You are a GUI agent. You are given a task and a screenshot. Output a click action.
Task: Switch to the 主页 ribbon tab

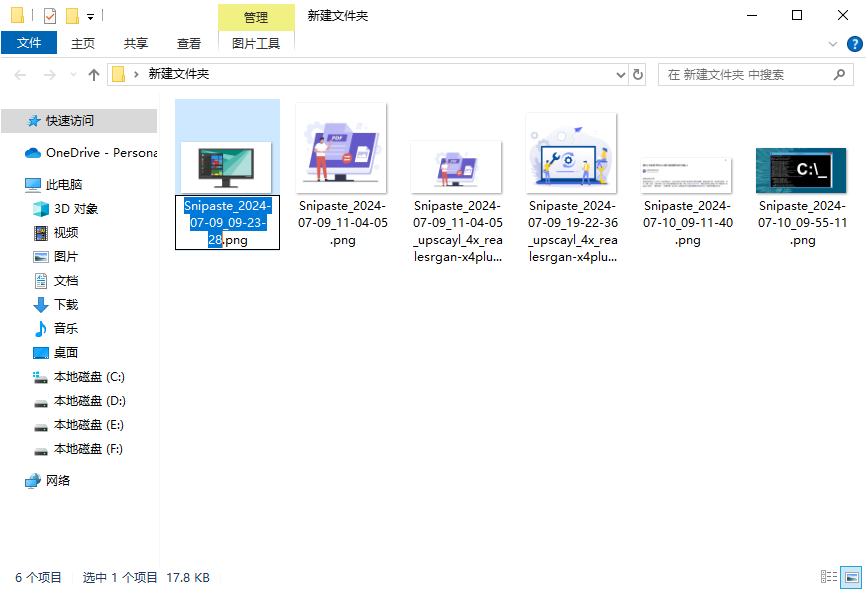pos(83,44)
